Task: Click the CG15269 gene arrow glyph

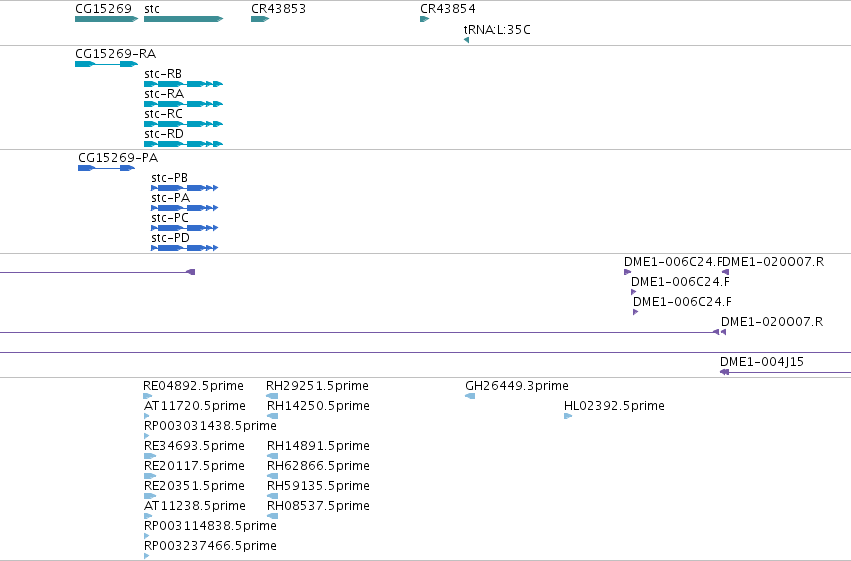Action: click(x=106, y=19)
